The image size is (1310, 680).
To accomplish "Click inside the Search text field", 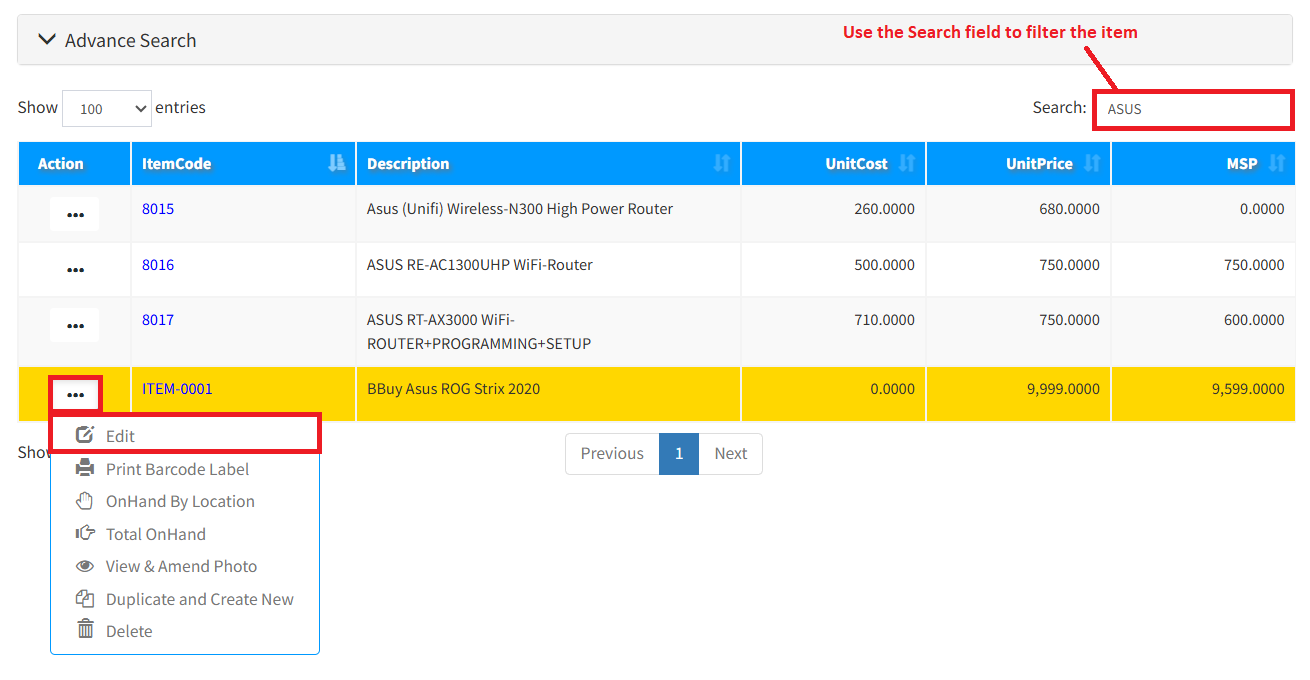I will [x=1193, y=109].
